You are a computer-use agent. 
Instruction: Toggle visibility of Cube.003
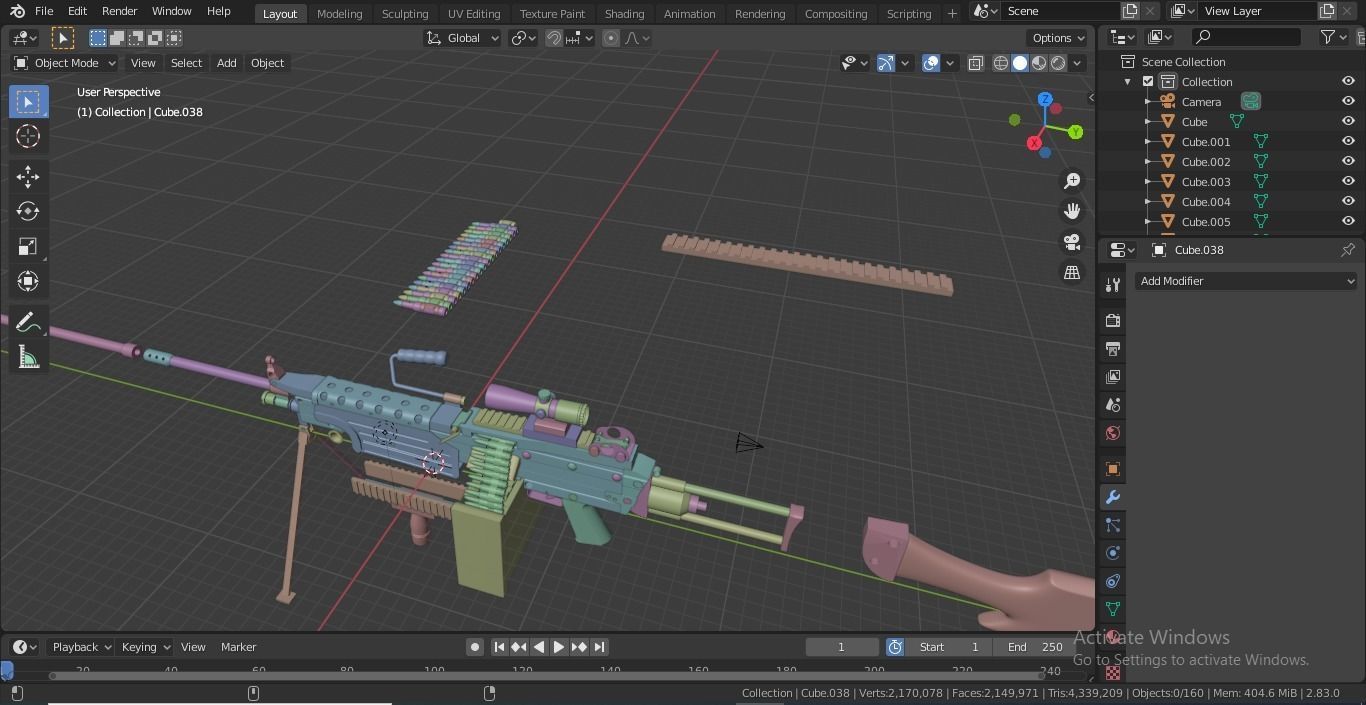click(1348, 182)
